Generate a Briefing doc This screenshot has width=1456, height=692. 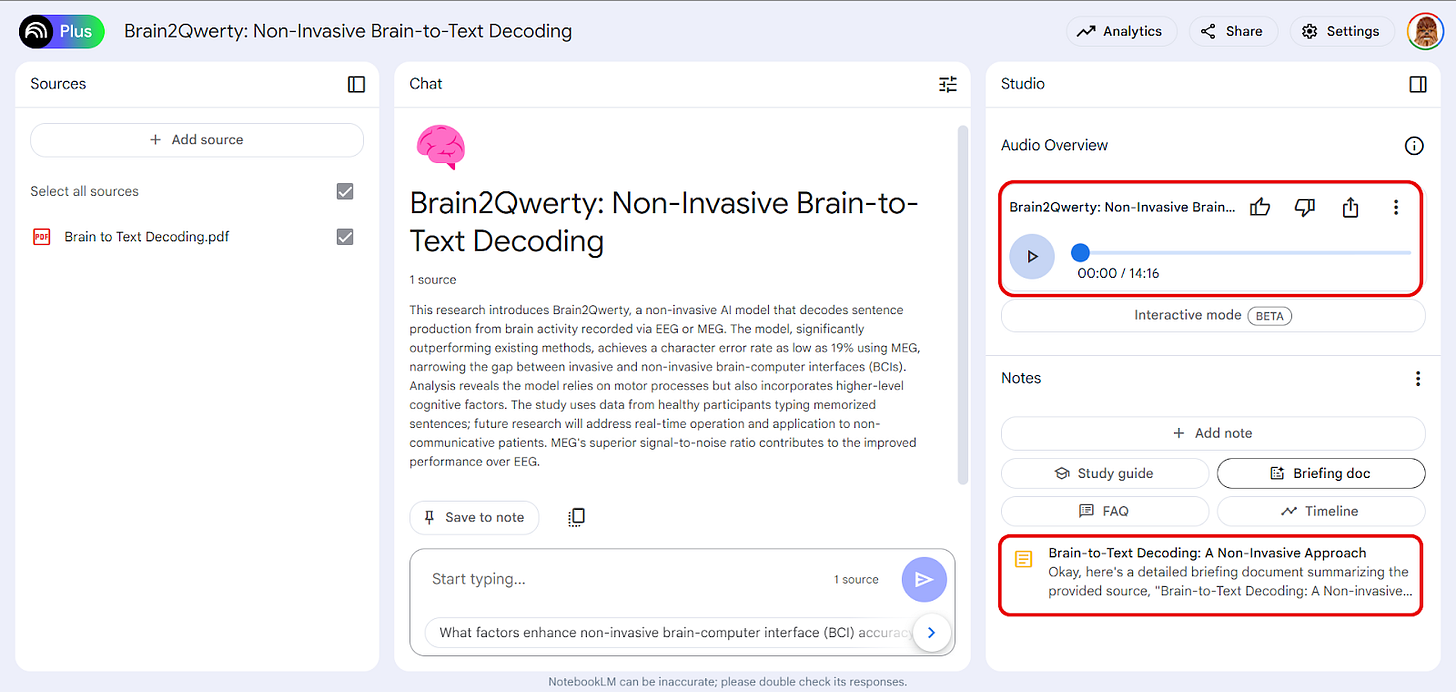point(1321,473)
